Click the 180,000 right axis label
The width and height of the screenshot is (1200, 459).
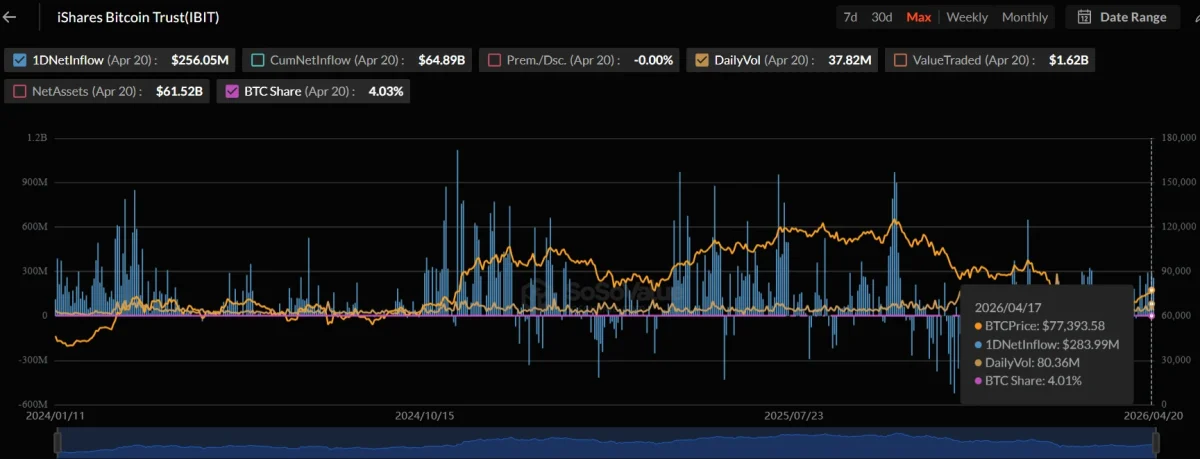(x=1179, y=138)
